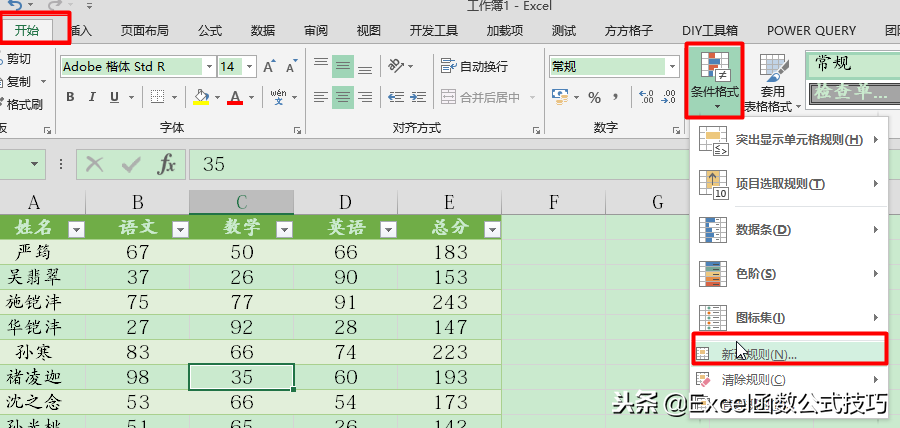
Task: Open the underline style dropdown arrow
Action: click(131, 98)
